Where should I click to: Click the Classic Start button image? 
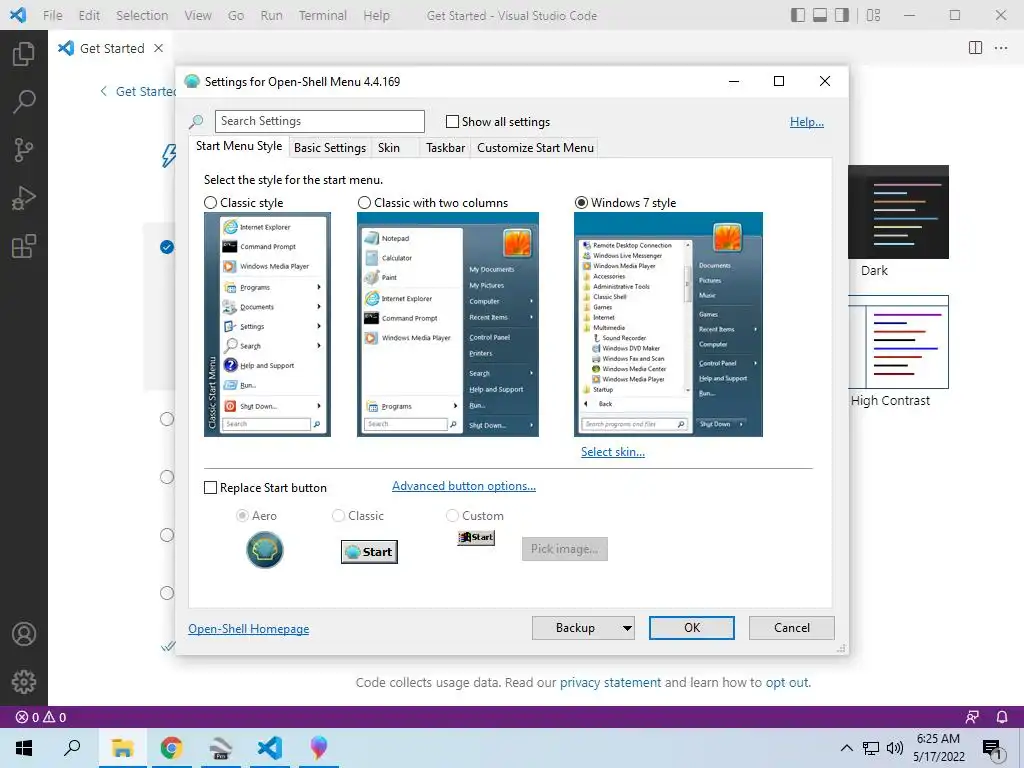click(369, 552)
